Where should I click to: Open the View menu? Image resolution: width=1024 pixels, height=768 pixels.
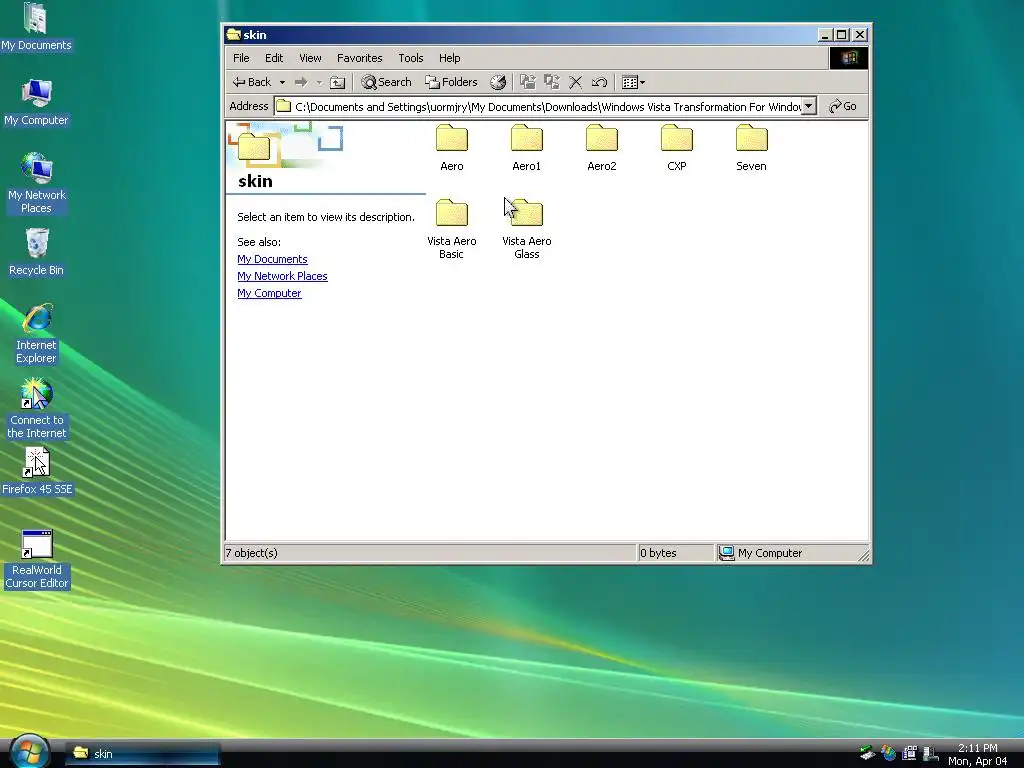point(310,58)
